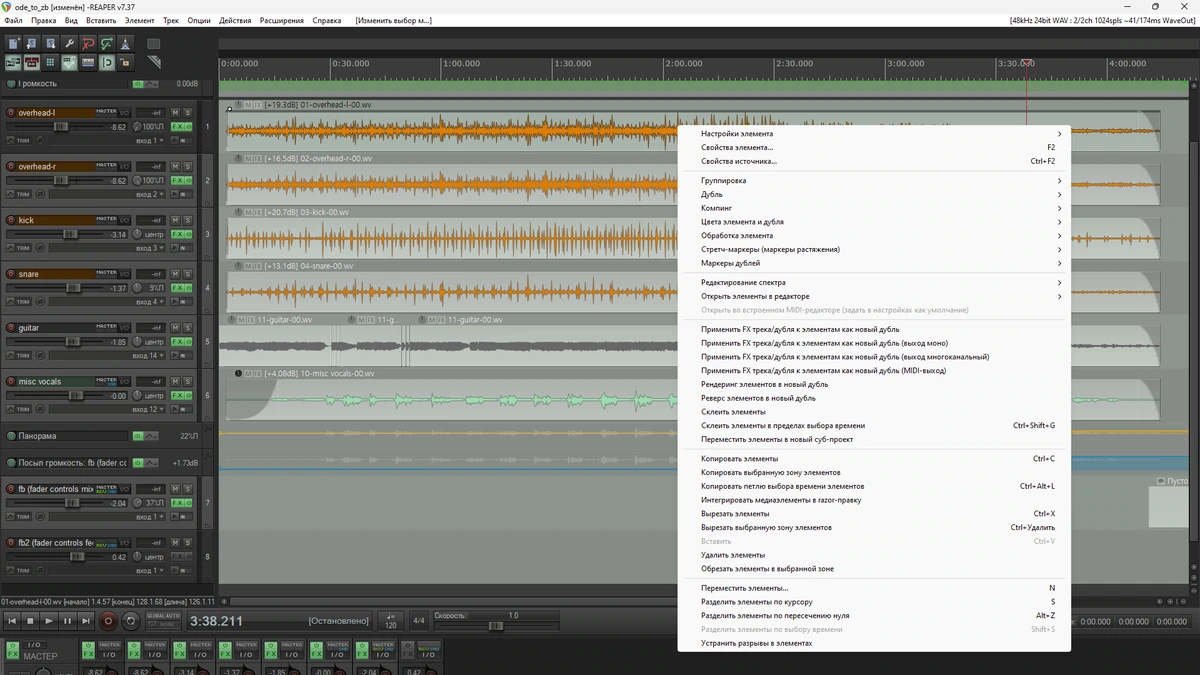Toggle grid lines toolbar icon
Screen dimensions: 1200x675
point(88,63)
